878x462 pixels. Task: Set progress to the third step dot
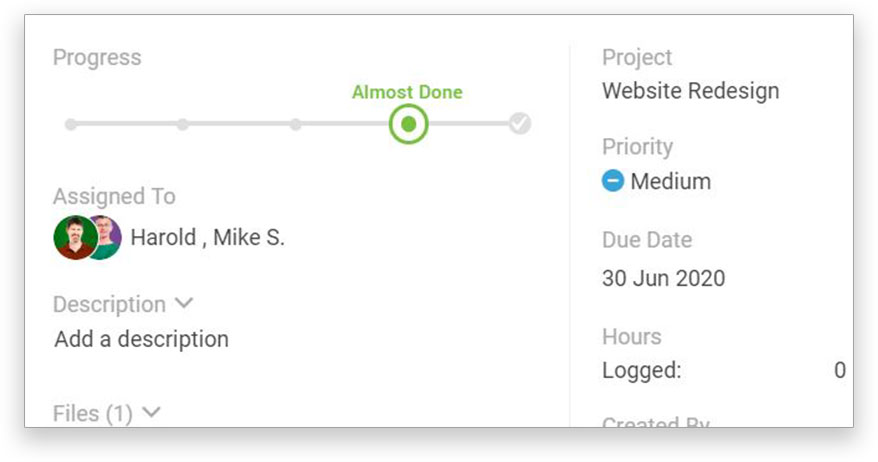tap(296, 124)
